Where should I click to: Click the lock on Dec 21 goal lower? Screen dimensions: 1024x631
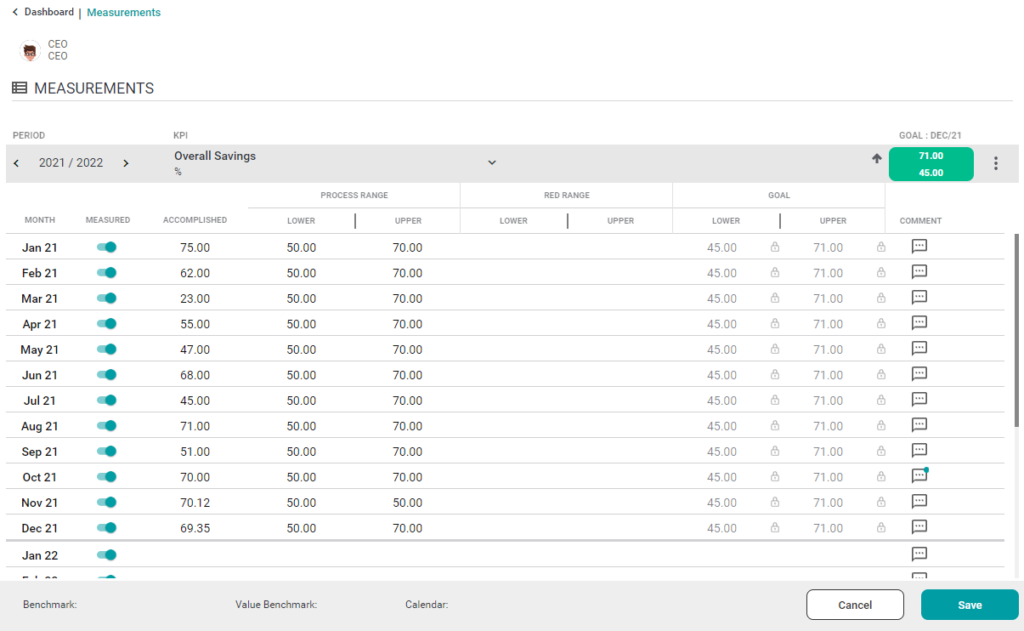775,527
